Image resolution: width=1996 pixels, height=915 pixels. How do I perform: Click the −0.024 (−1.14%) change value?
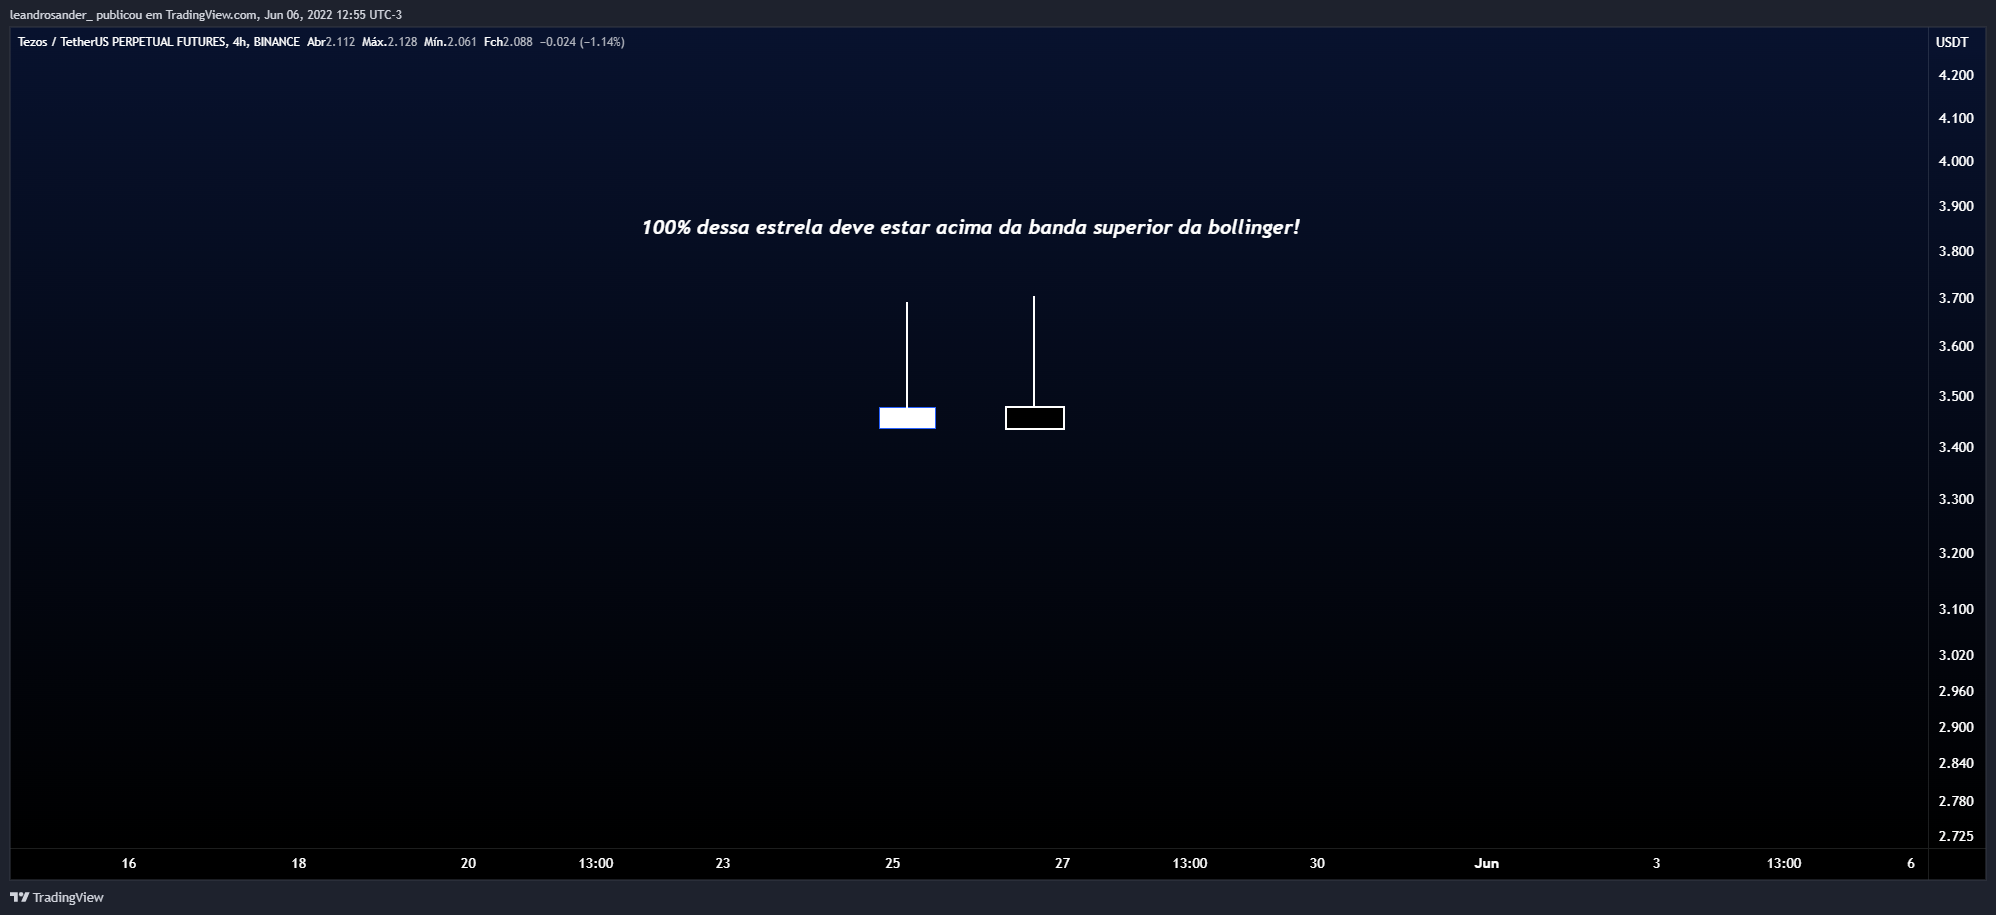click(x=582, y=42)
